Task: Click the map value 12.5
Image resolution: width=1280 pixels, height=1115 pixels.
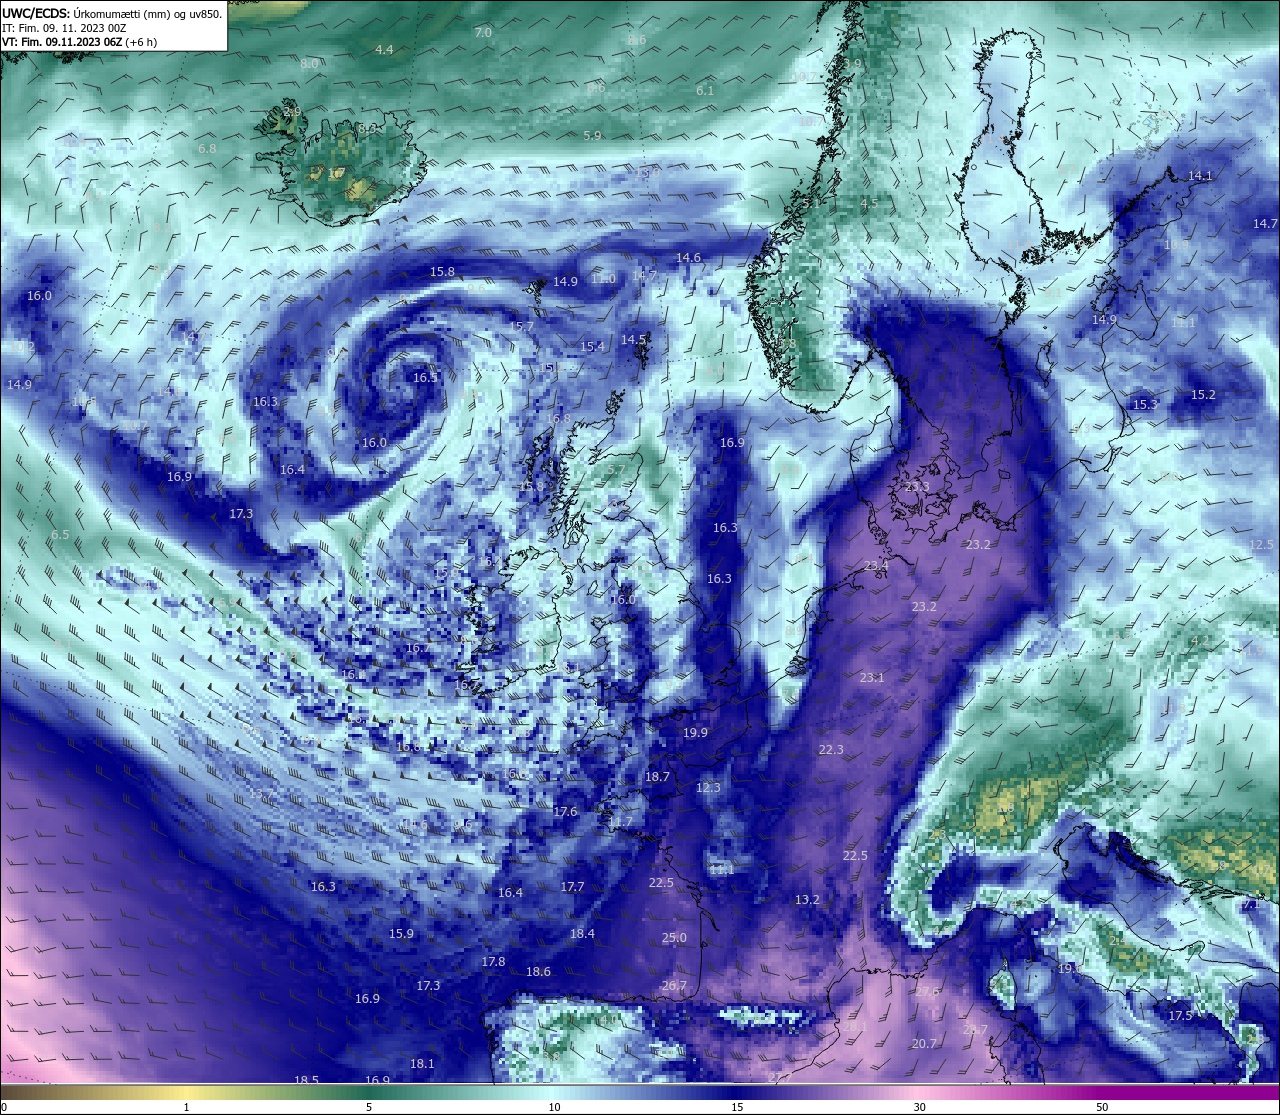Action: (1261, 544)
